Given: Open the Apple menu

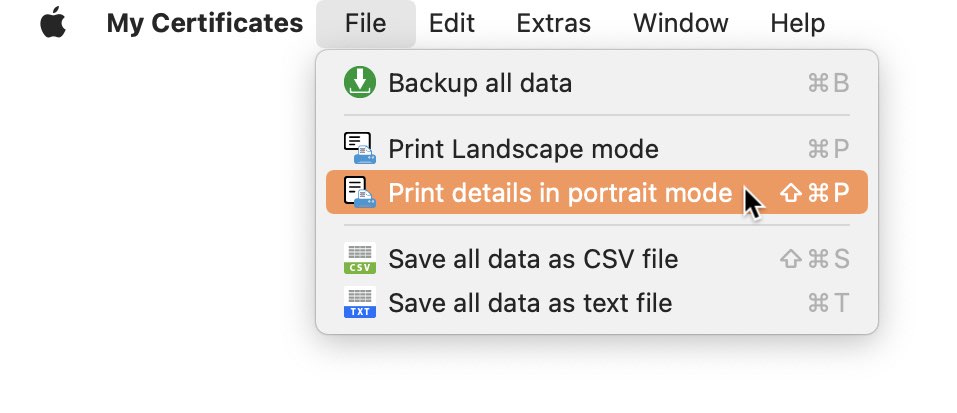Looking at the screenshot, I should pyautogui.click(x=53, y=23).
